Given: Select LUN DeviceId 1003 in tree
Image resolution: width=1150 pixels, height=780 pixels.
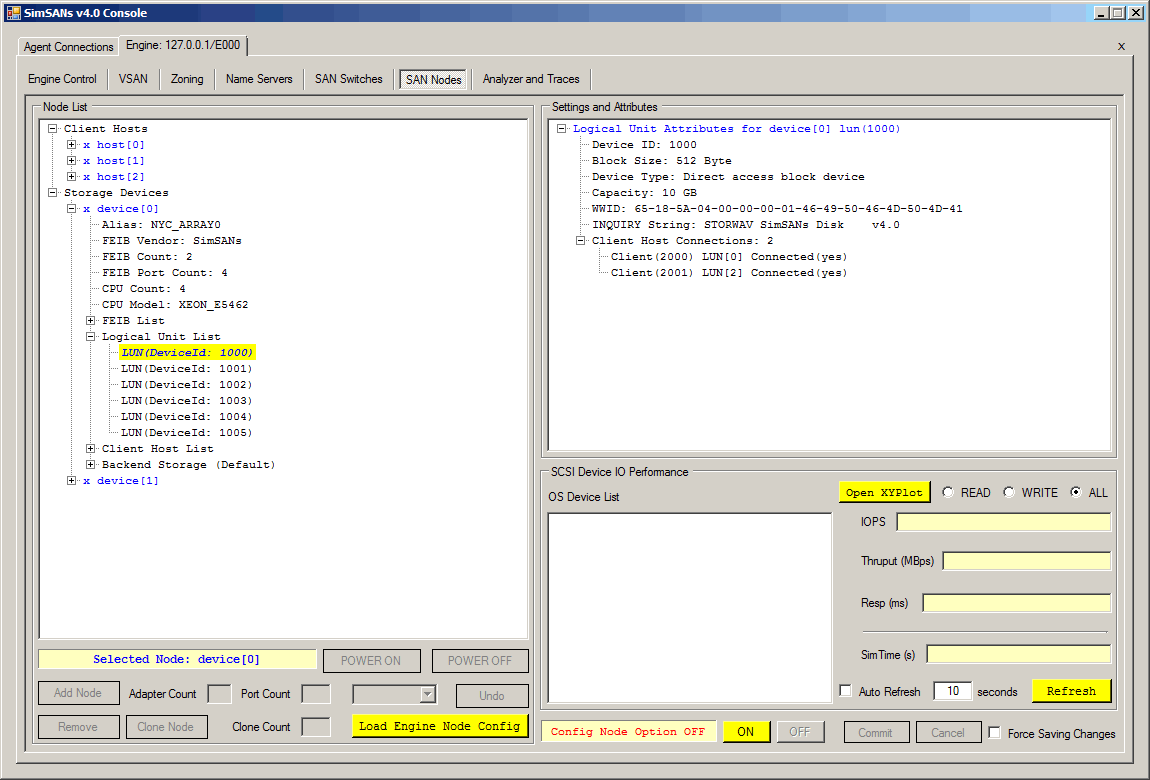Looking at the screenshot, I should [x=186, y=401].
